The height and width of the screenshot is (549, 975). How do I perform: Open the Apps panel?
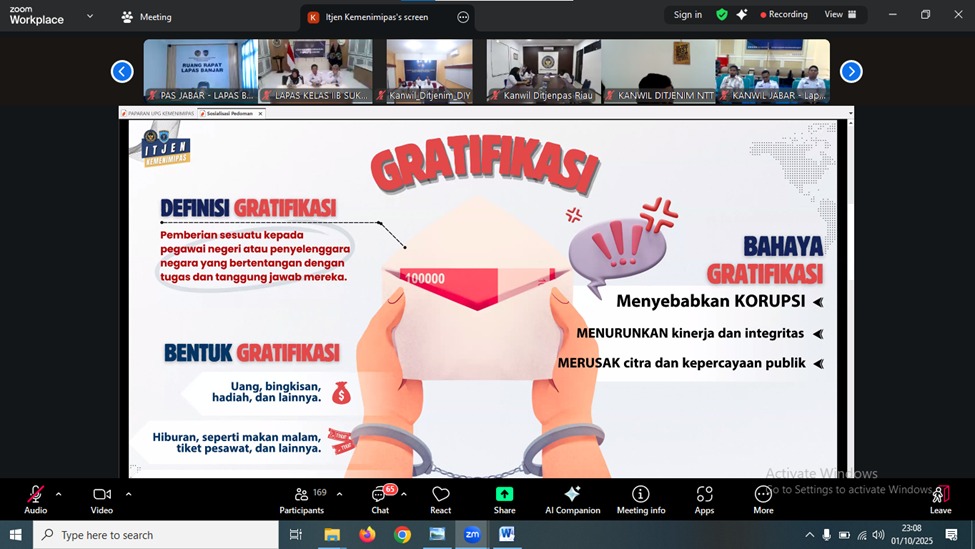pyautogui.click(x=704, y=499)
